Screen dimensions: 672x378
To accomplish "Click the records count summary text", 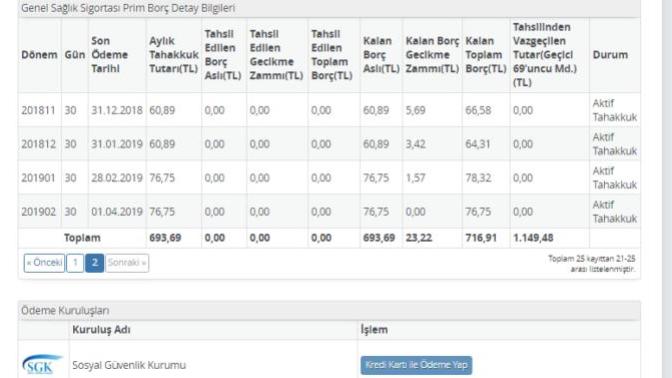I will pos(592,264).
